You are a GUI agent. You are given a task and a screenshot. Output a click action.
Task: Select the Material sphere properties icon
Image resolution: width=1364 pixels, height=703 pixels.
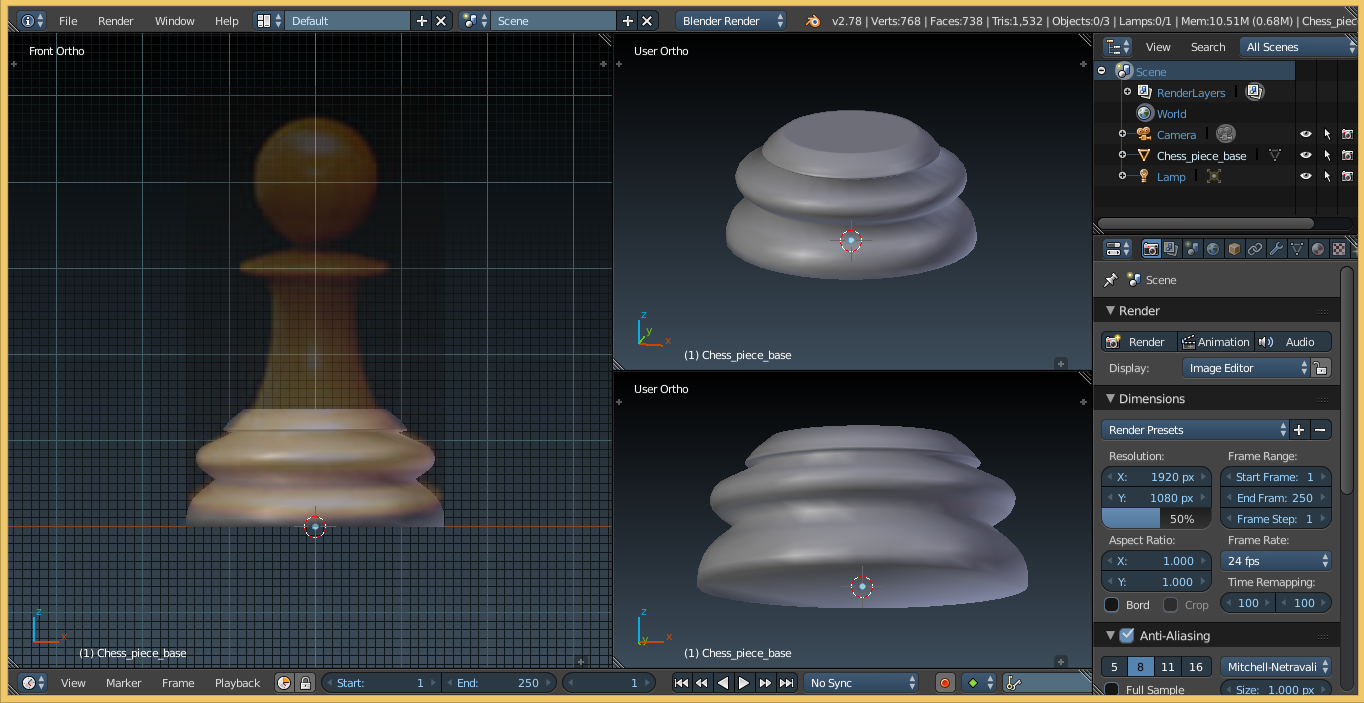(1319, 249)
